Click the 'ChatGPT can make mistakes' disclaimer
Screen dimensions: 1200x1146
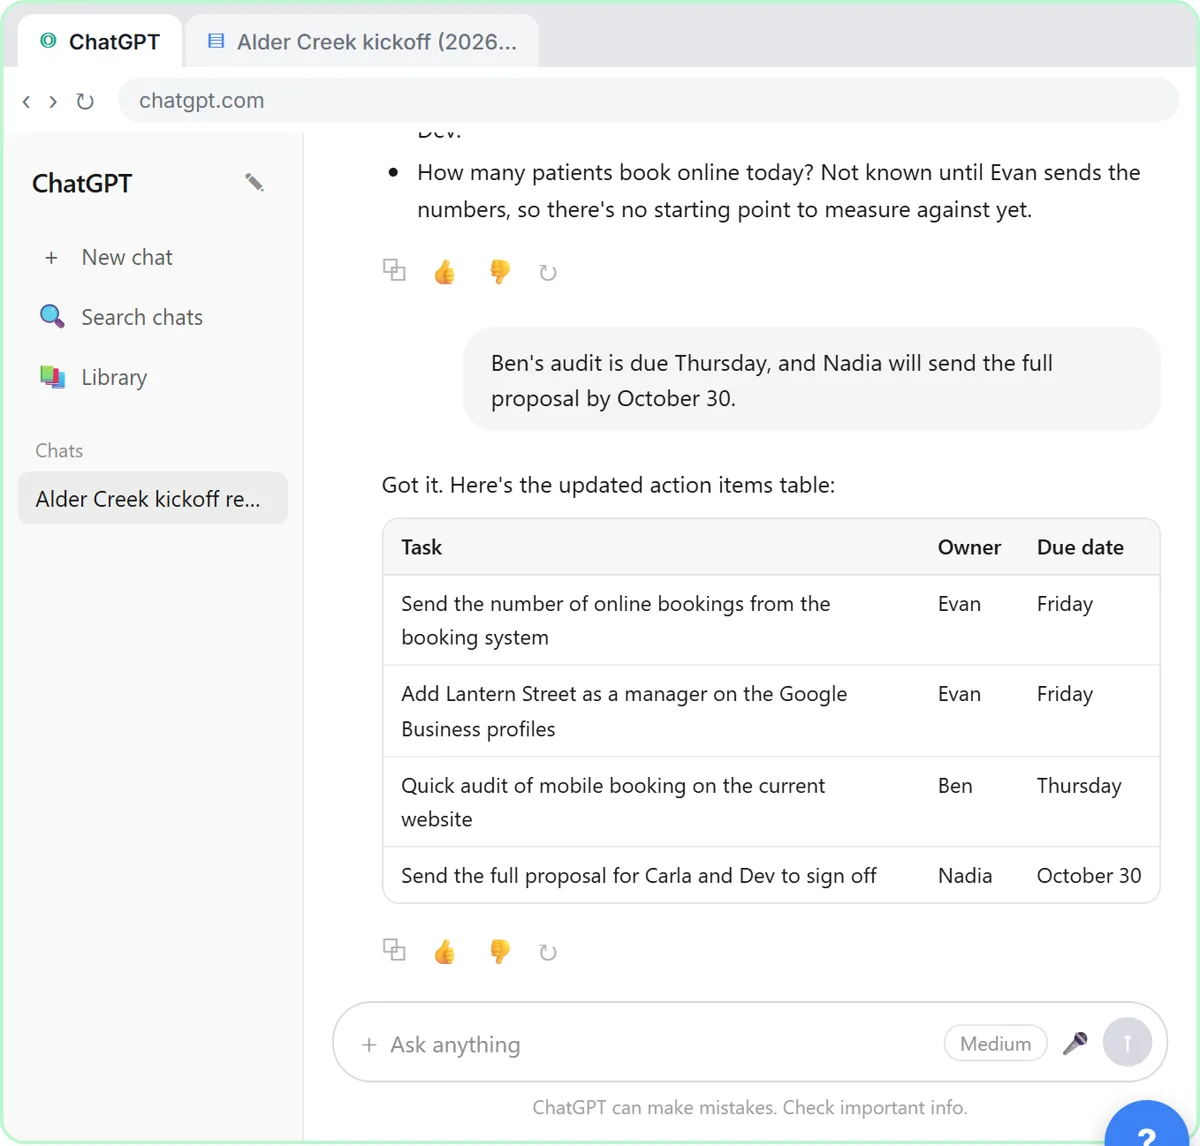pos(750,1107)
